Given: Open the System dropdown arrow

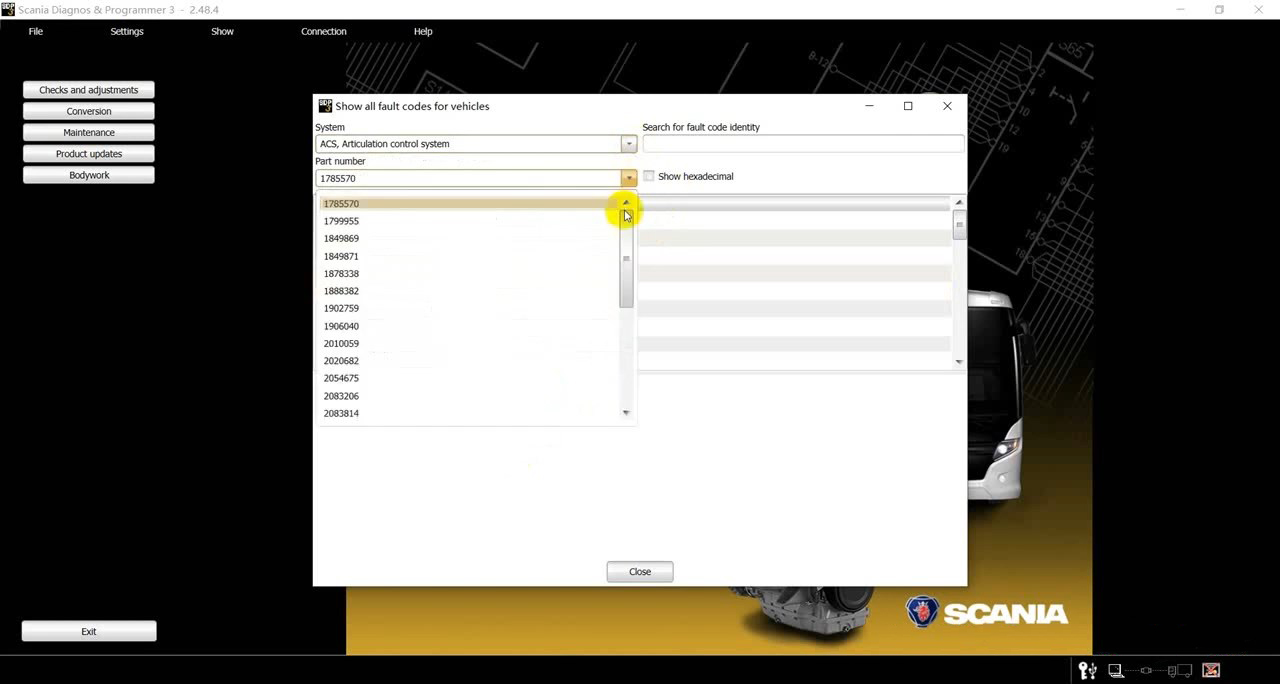Looking at the screenshot, I should click(628, 144).
